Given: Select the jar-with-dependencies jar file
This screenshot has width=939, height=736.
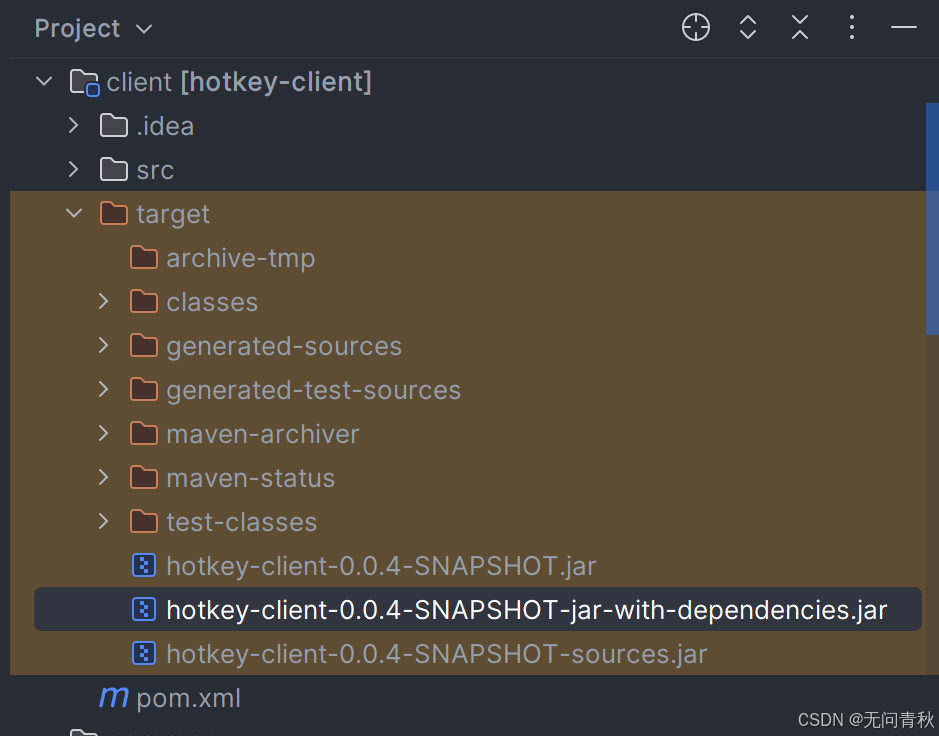Looking at the screenshot, I should point(526,610).
